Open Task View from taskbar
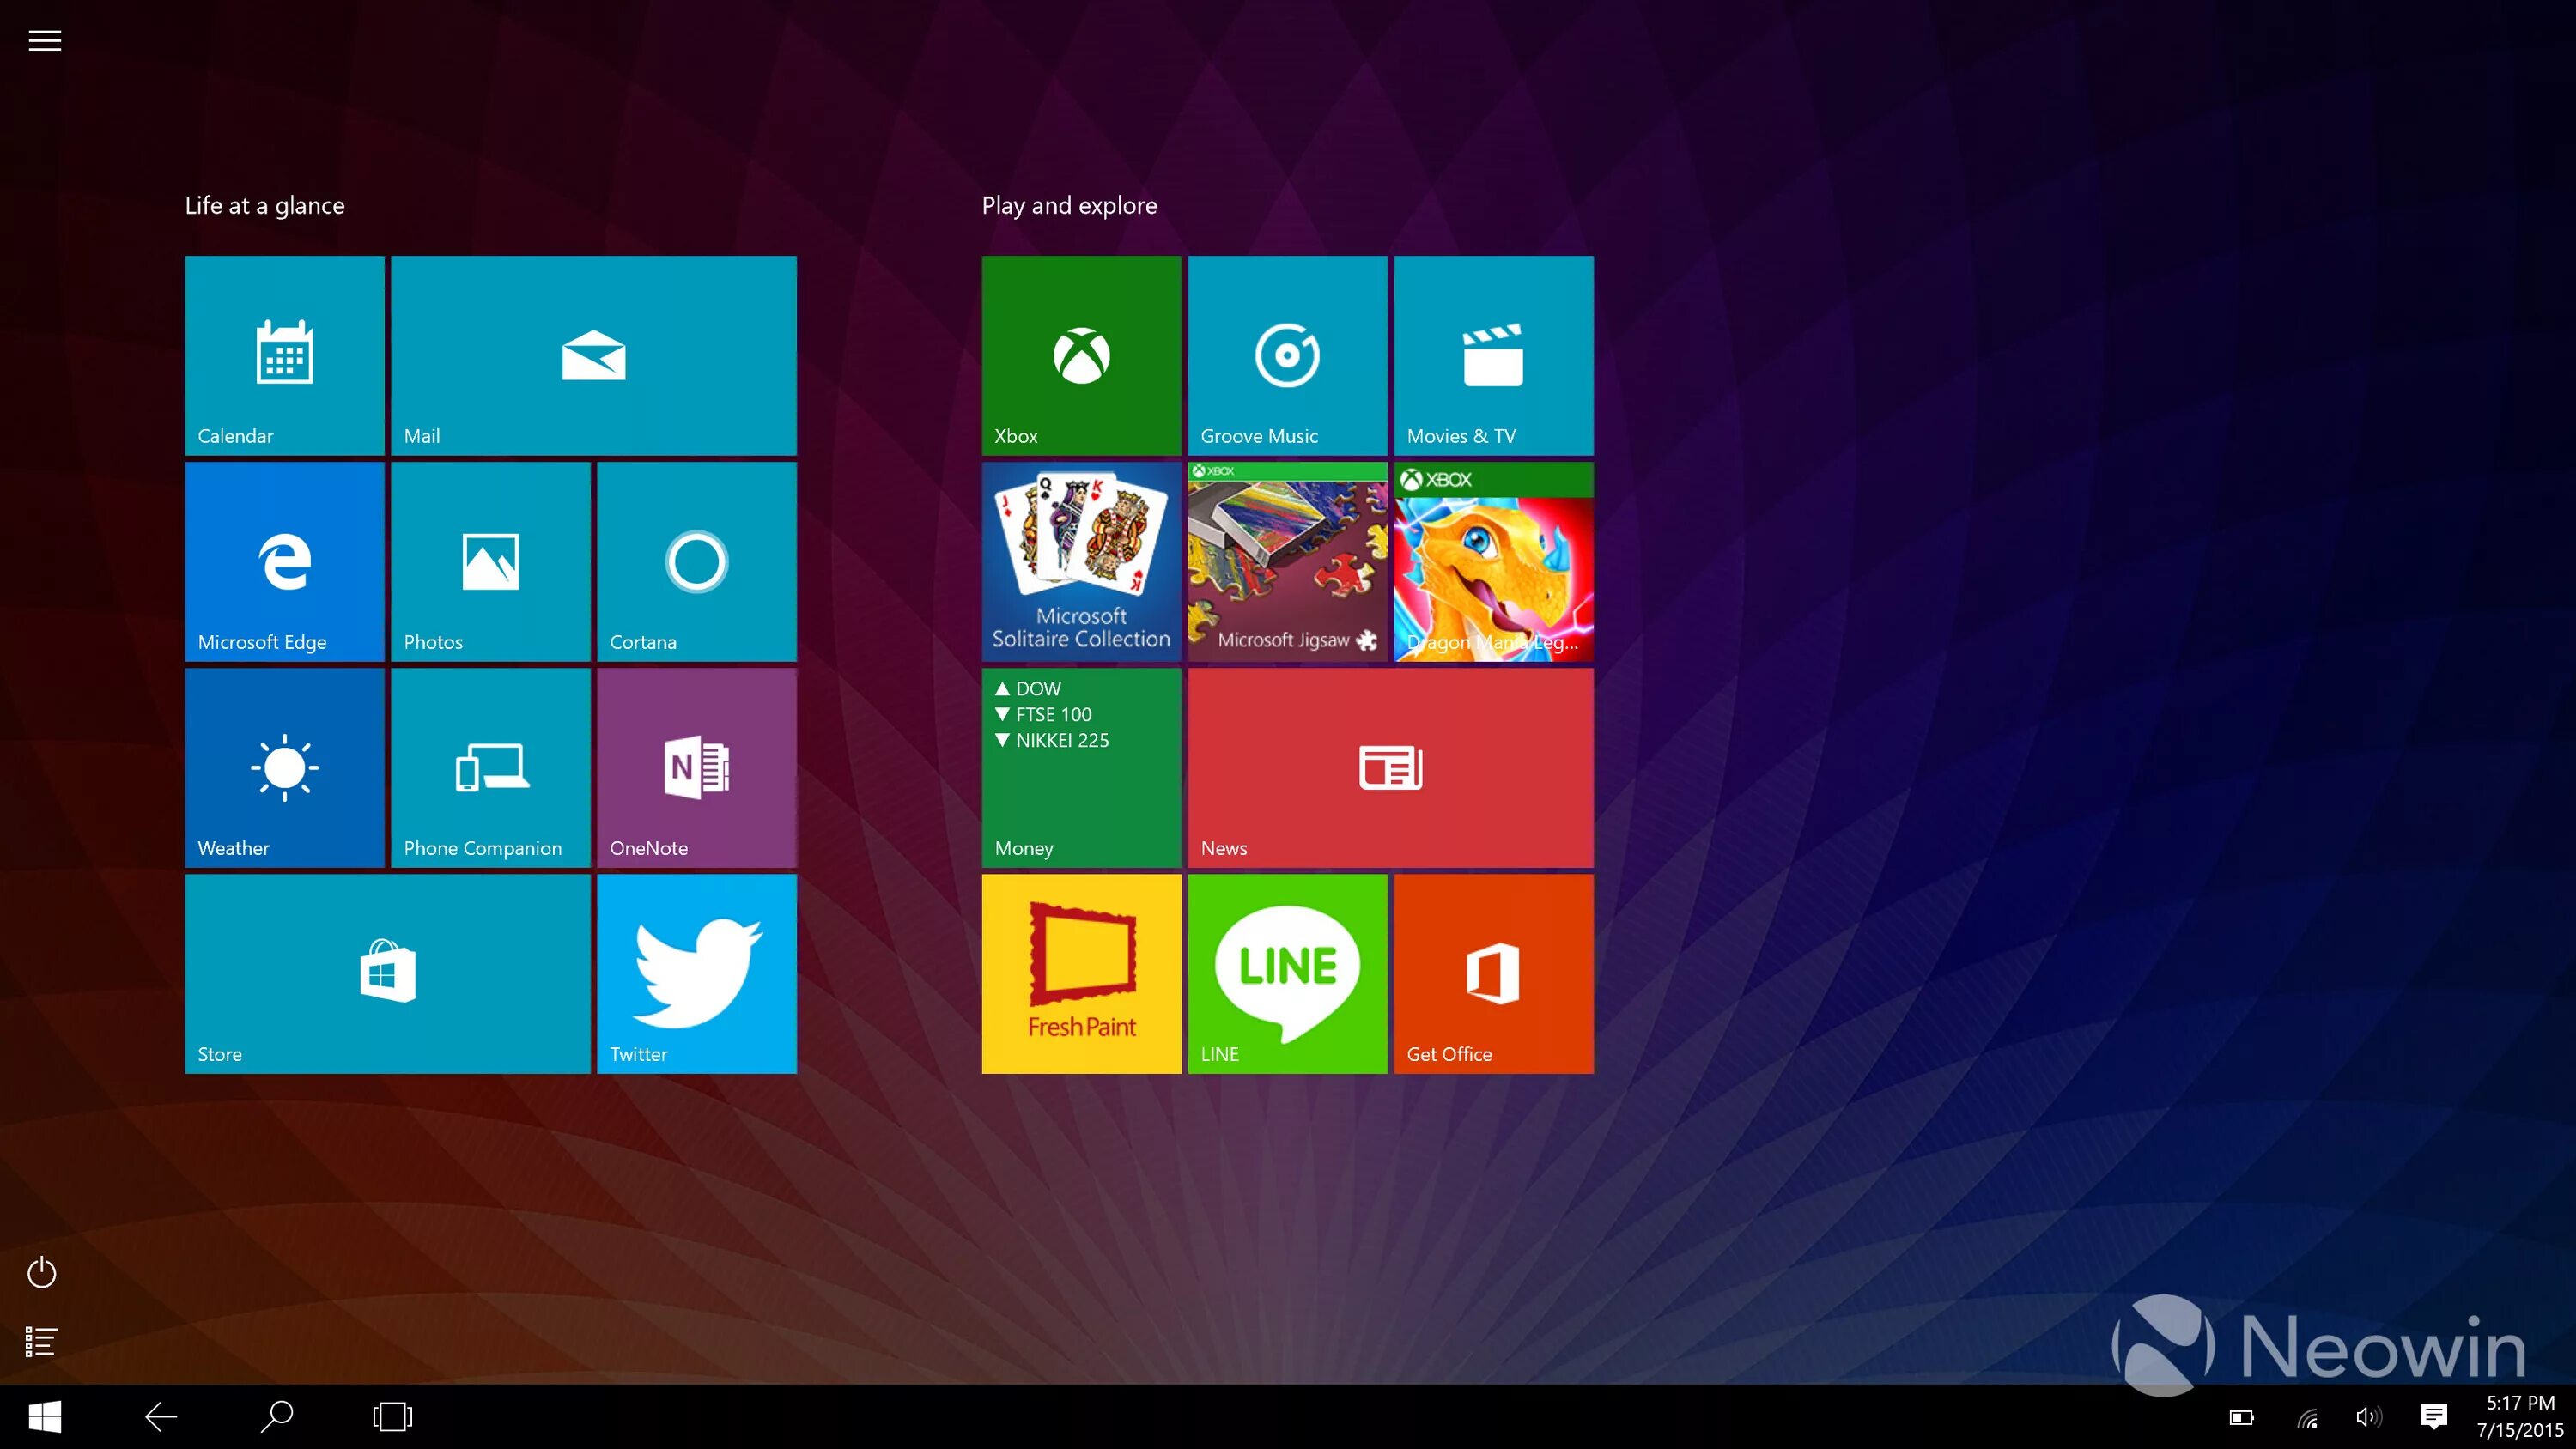This screenshot has height=1449, width=2576. [392, 1416]
